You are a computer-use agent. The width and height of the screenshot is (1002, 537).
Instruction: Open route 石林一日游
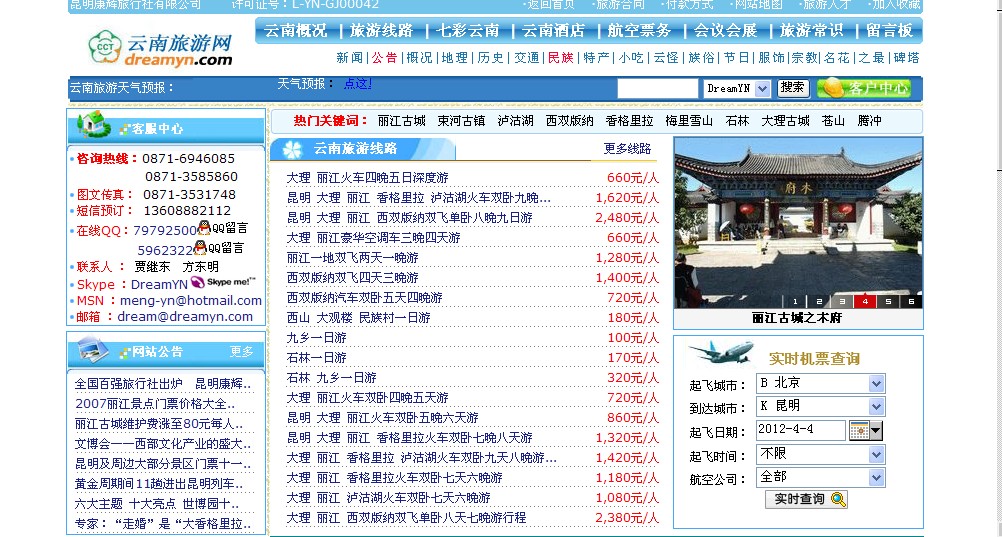316,357
